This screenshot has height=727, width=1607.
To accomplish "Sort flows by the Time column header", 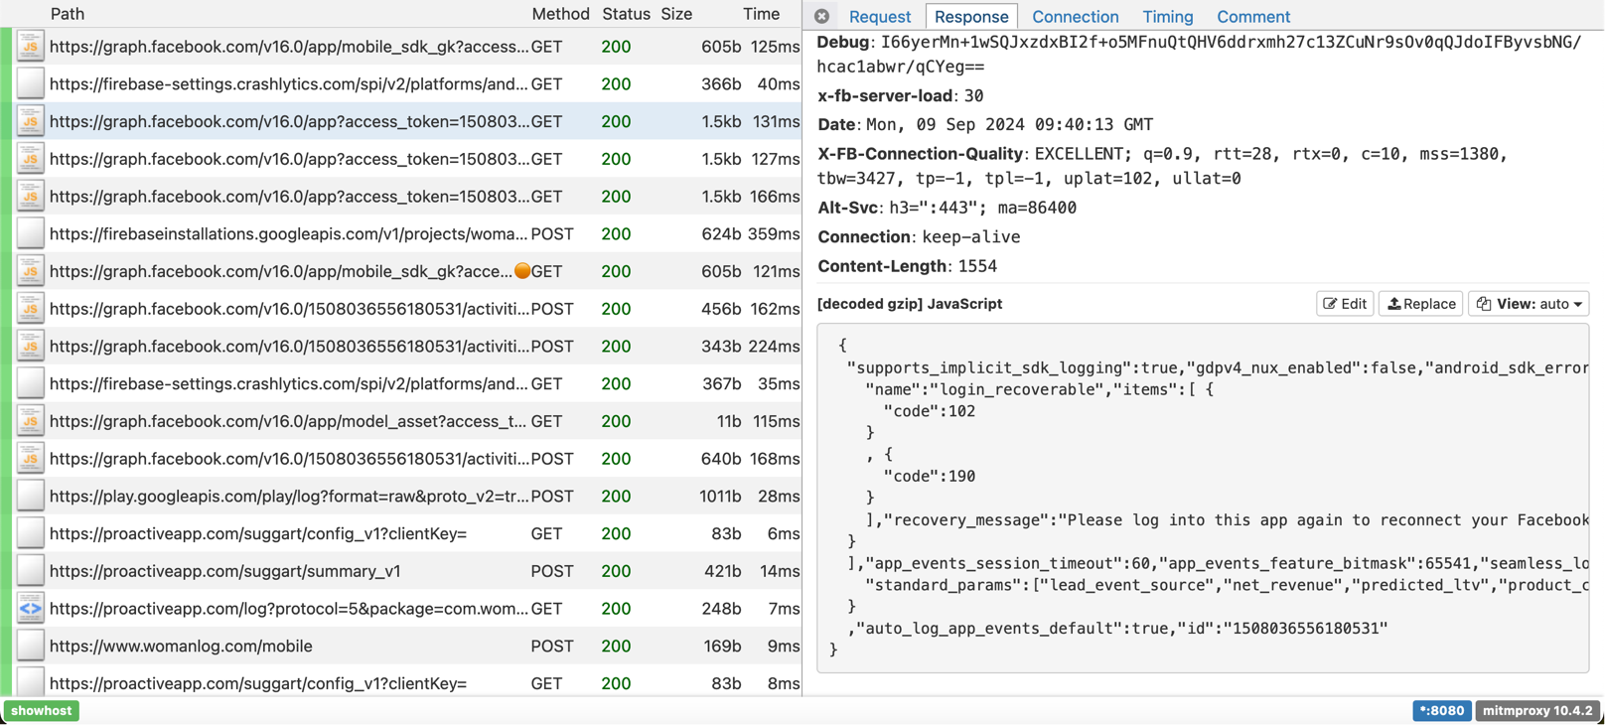I will tap(761, 14).
